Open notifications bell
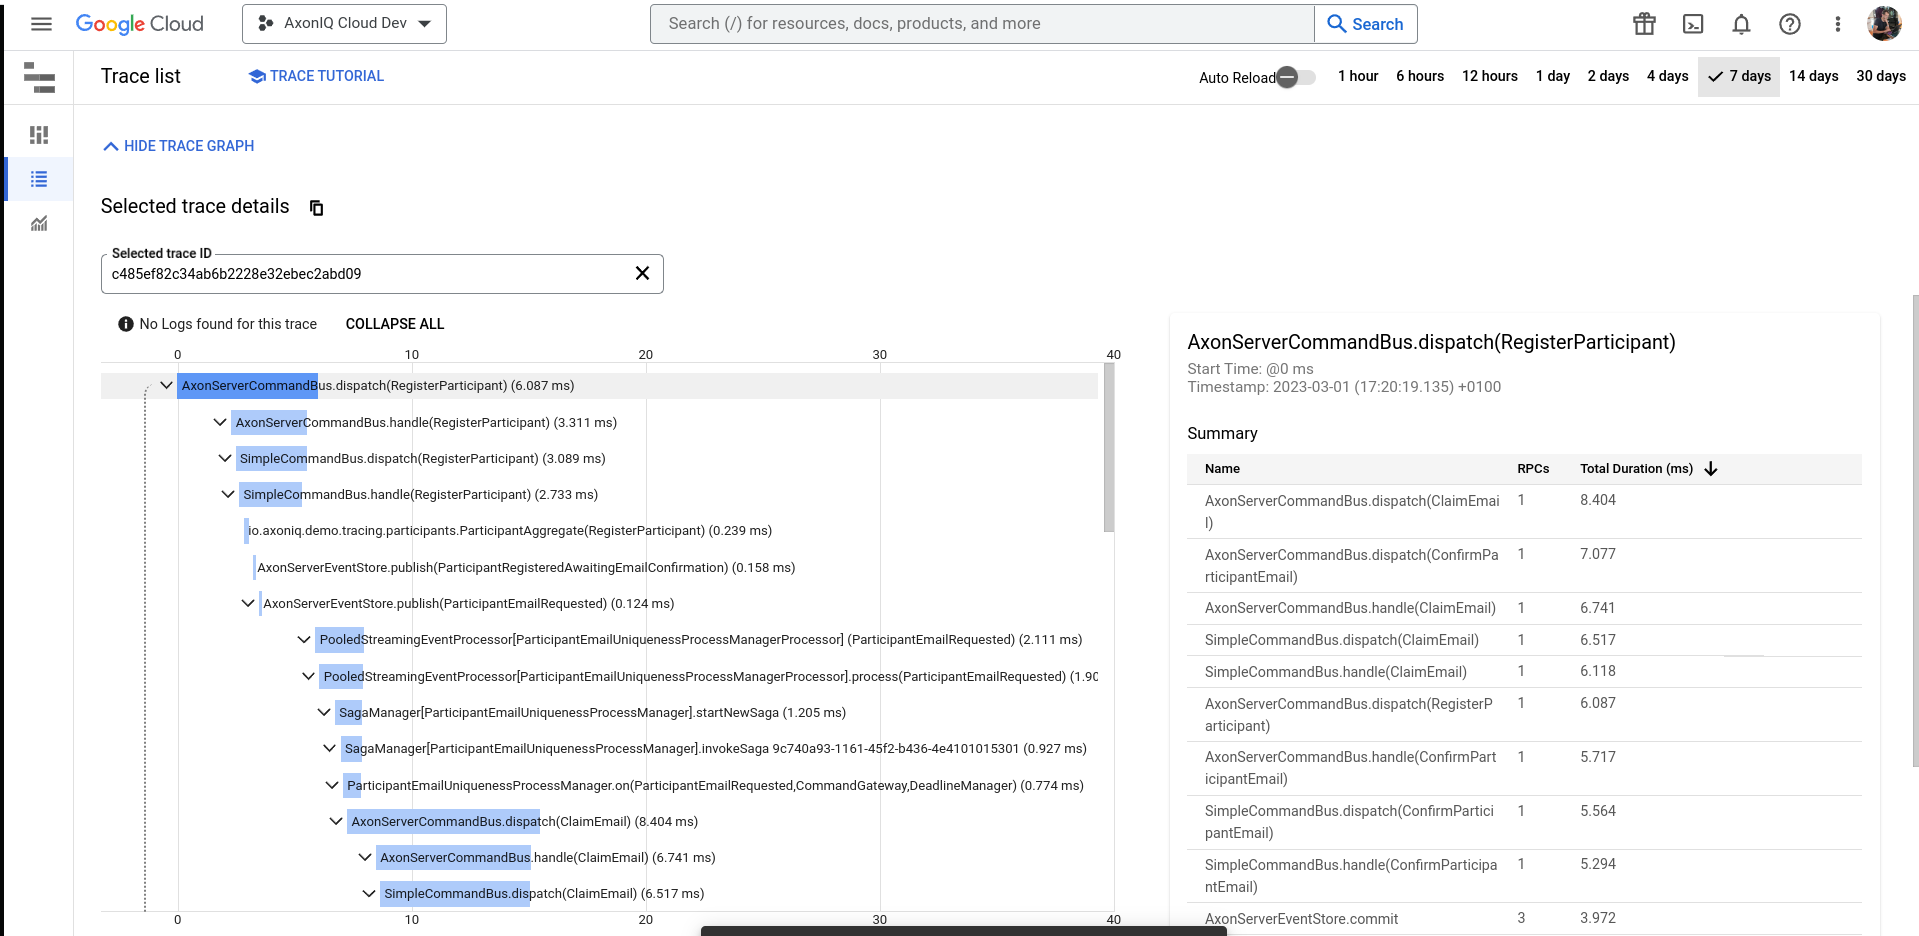This screenshot has width=1919, height=936. [1741, 24]
